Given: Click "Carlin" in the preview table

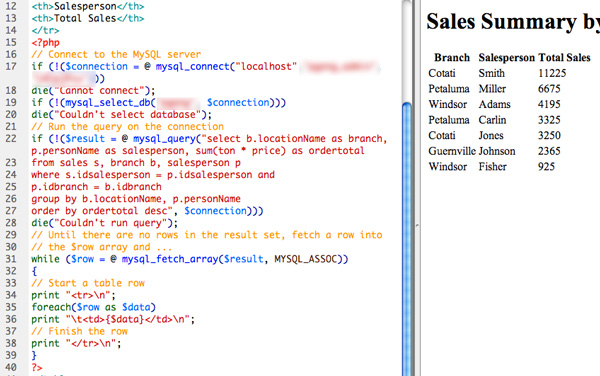Looking at the screenshot, I should tap(492, 120).
